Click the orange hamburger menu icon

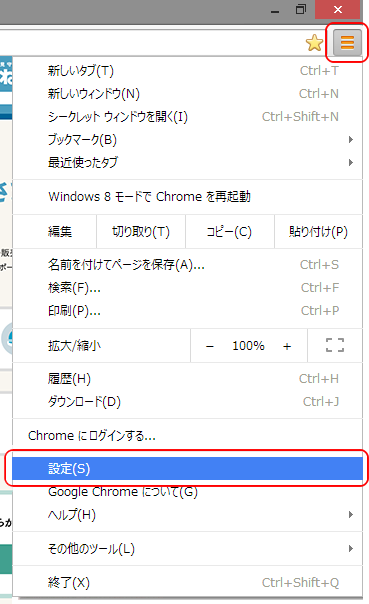(x=347, y=42)
